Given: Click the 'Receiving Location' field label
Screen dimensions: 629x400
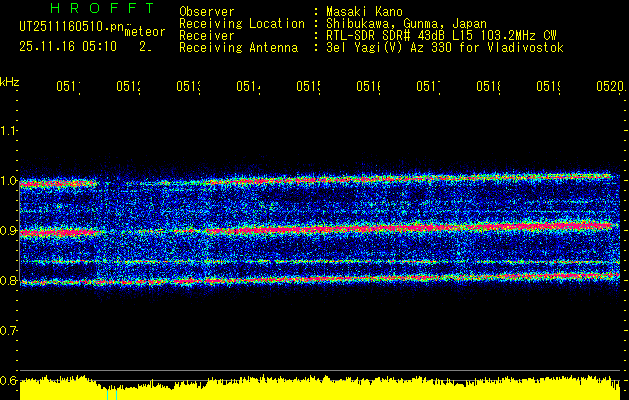Looking at the screenshot, I should click(x=242, y=24).
